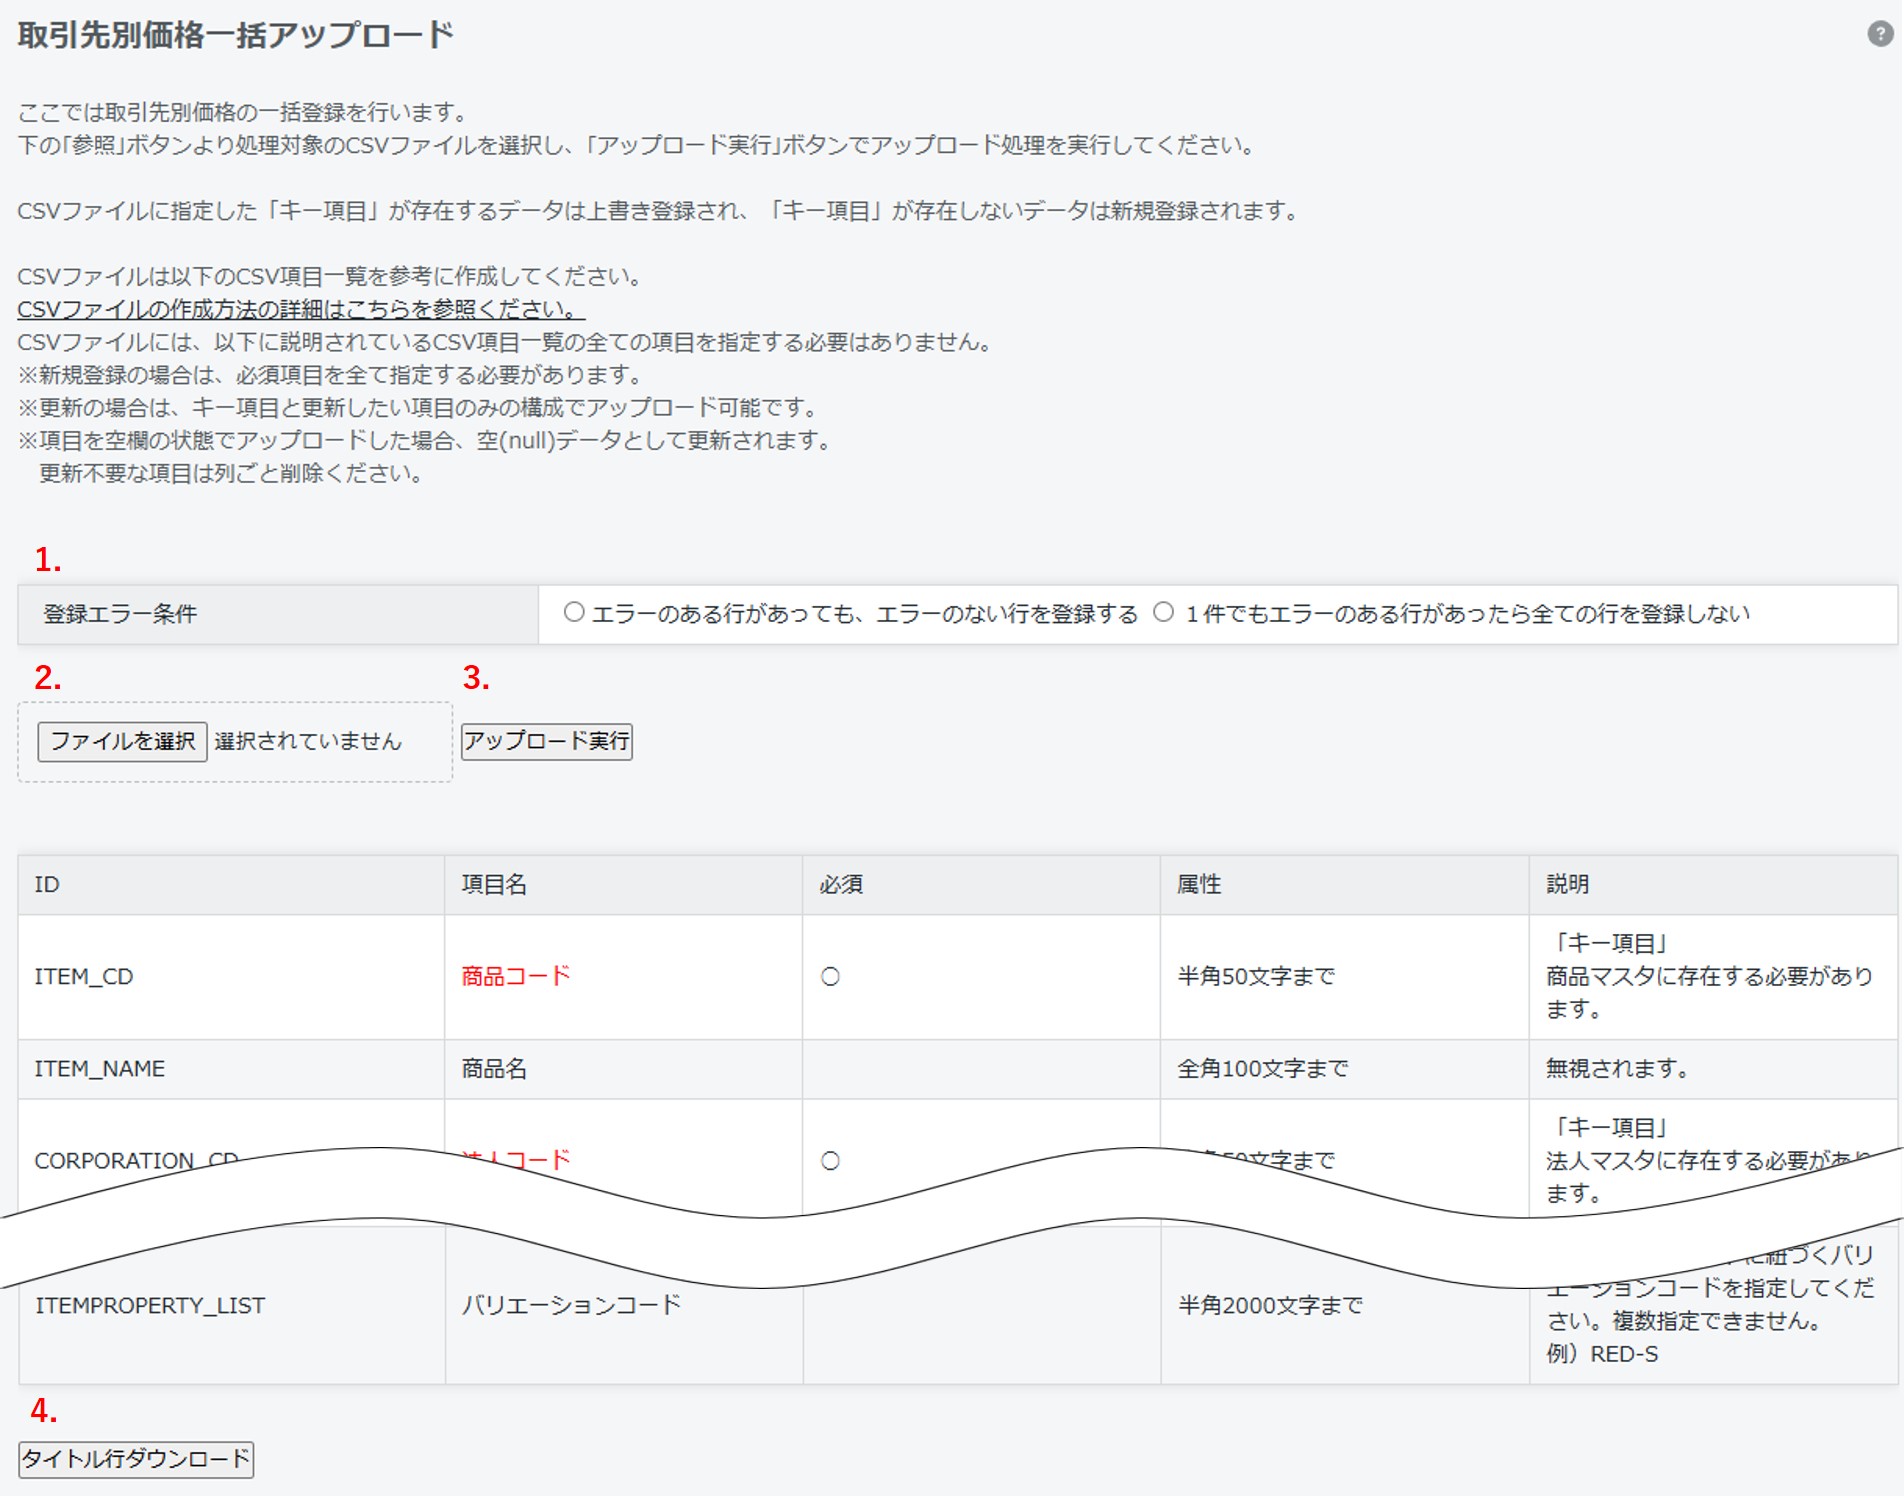Select the ITEM_NAME row ID cell
The image size is (1904, 1496).
pyautogui.click(x=100, y=1068)
